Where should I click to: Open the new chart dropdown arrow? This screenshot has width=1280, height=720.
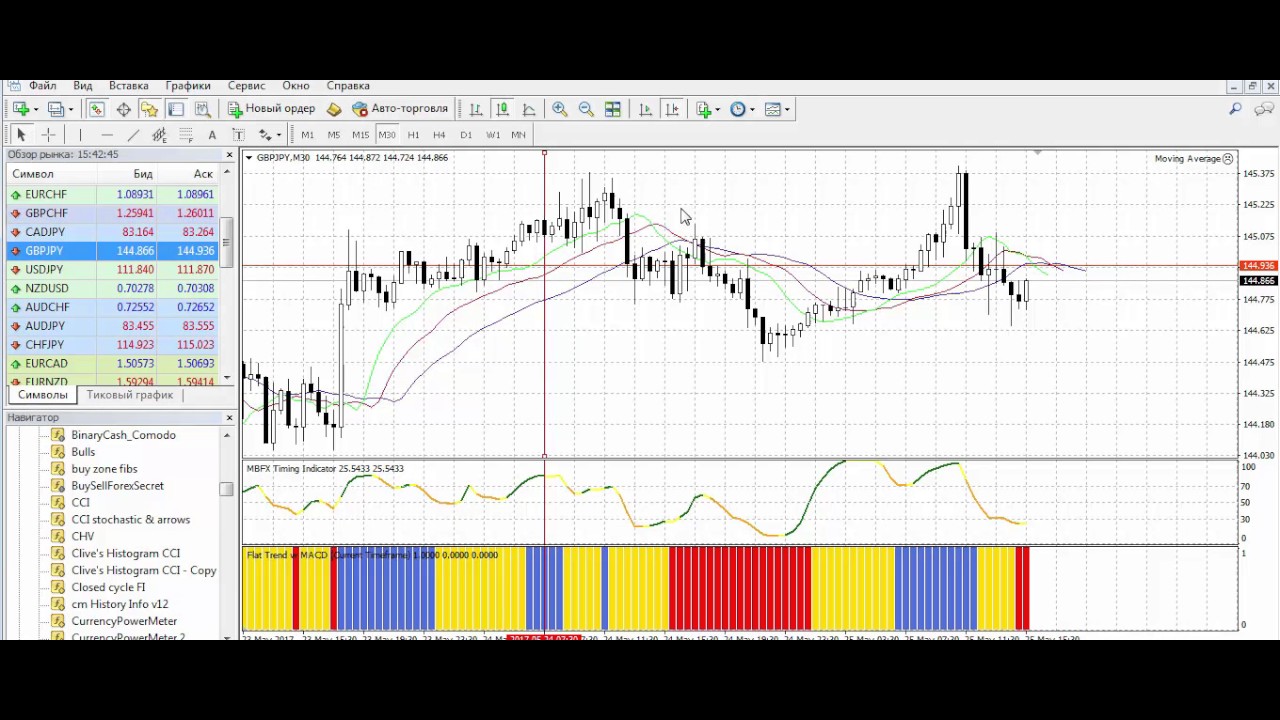(x=36, y=109)
